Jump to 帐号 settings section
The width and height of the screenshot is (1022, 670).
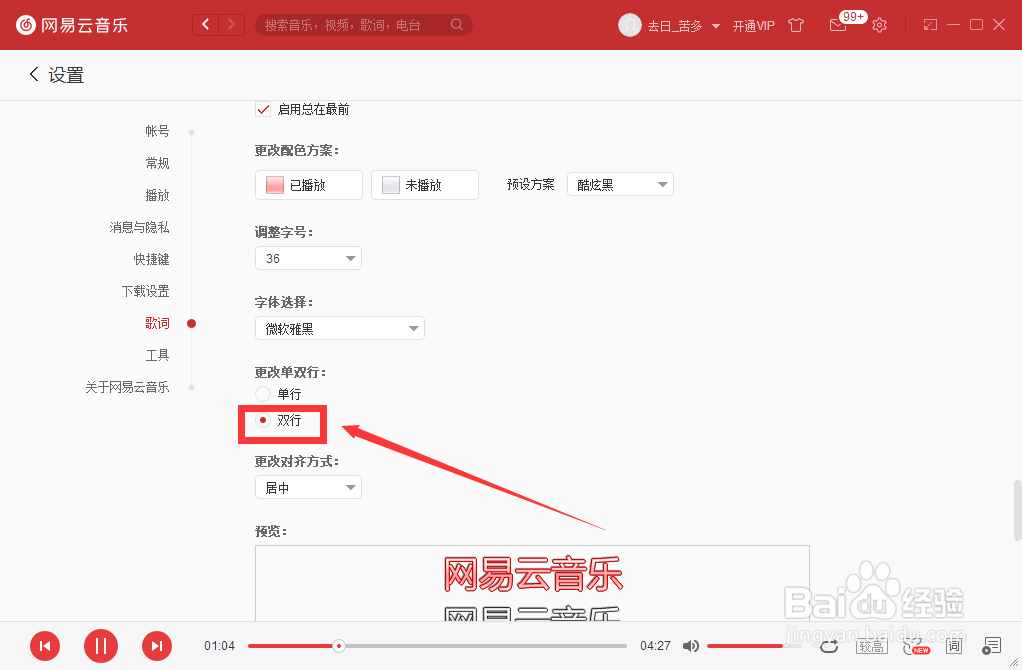pos(157,131)
